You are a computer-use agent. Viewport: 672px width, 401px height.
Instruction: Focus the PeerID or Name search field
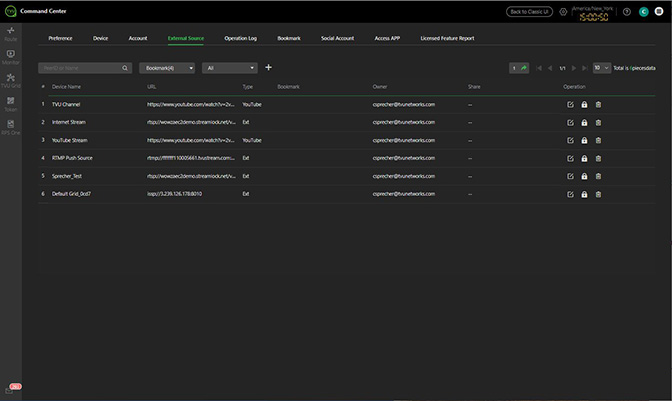click(85, 68)
